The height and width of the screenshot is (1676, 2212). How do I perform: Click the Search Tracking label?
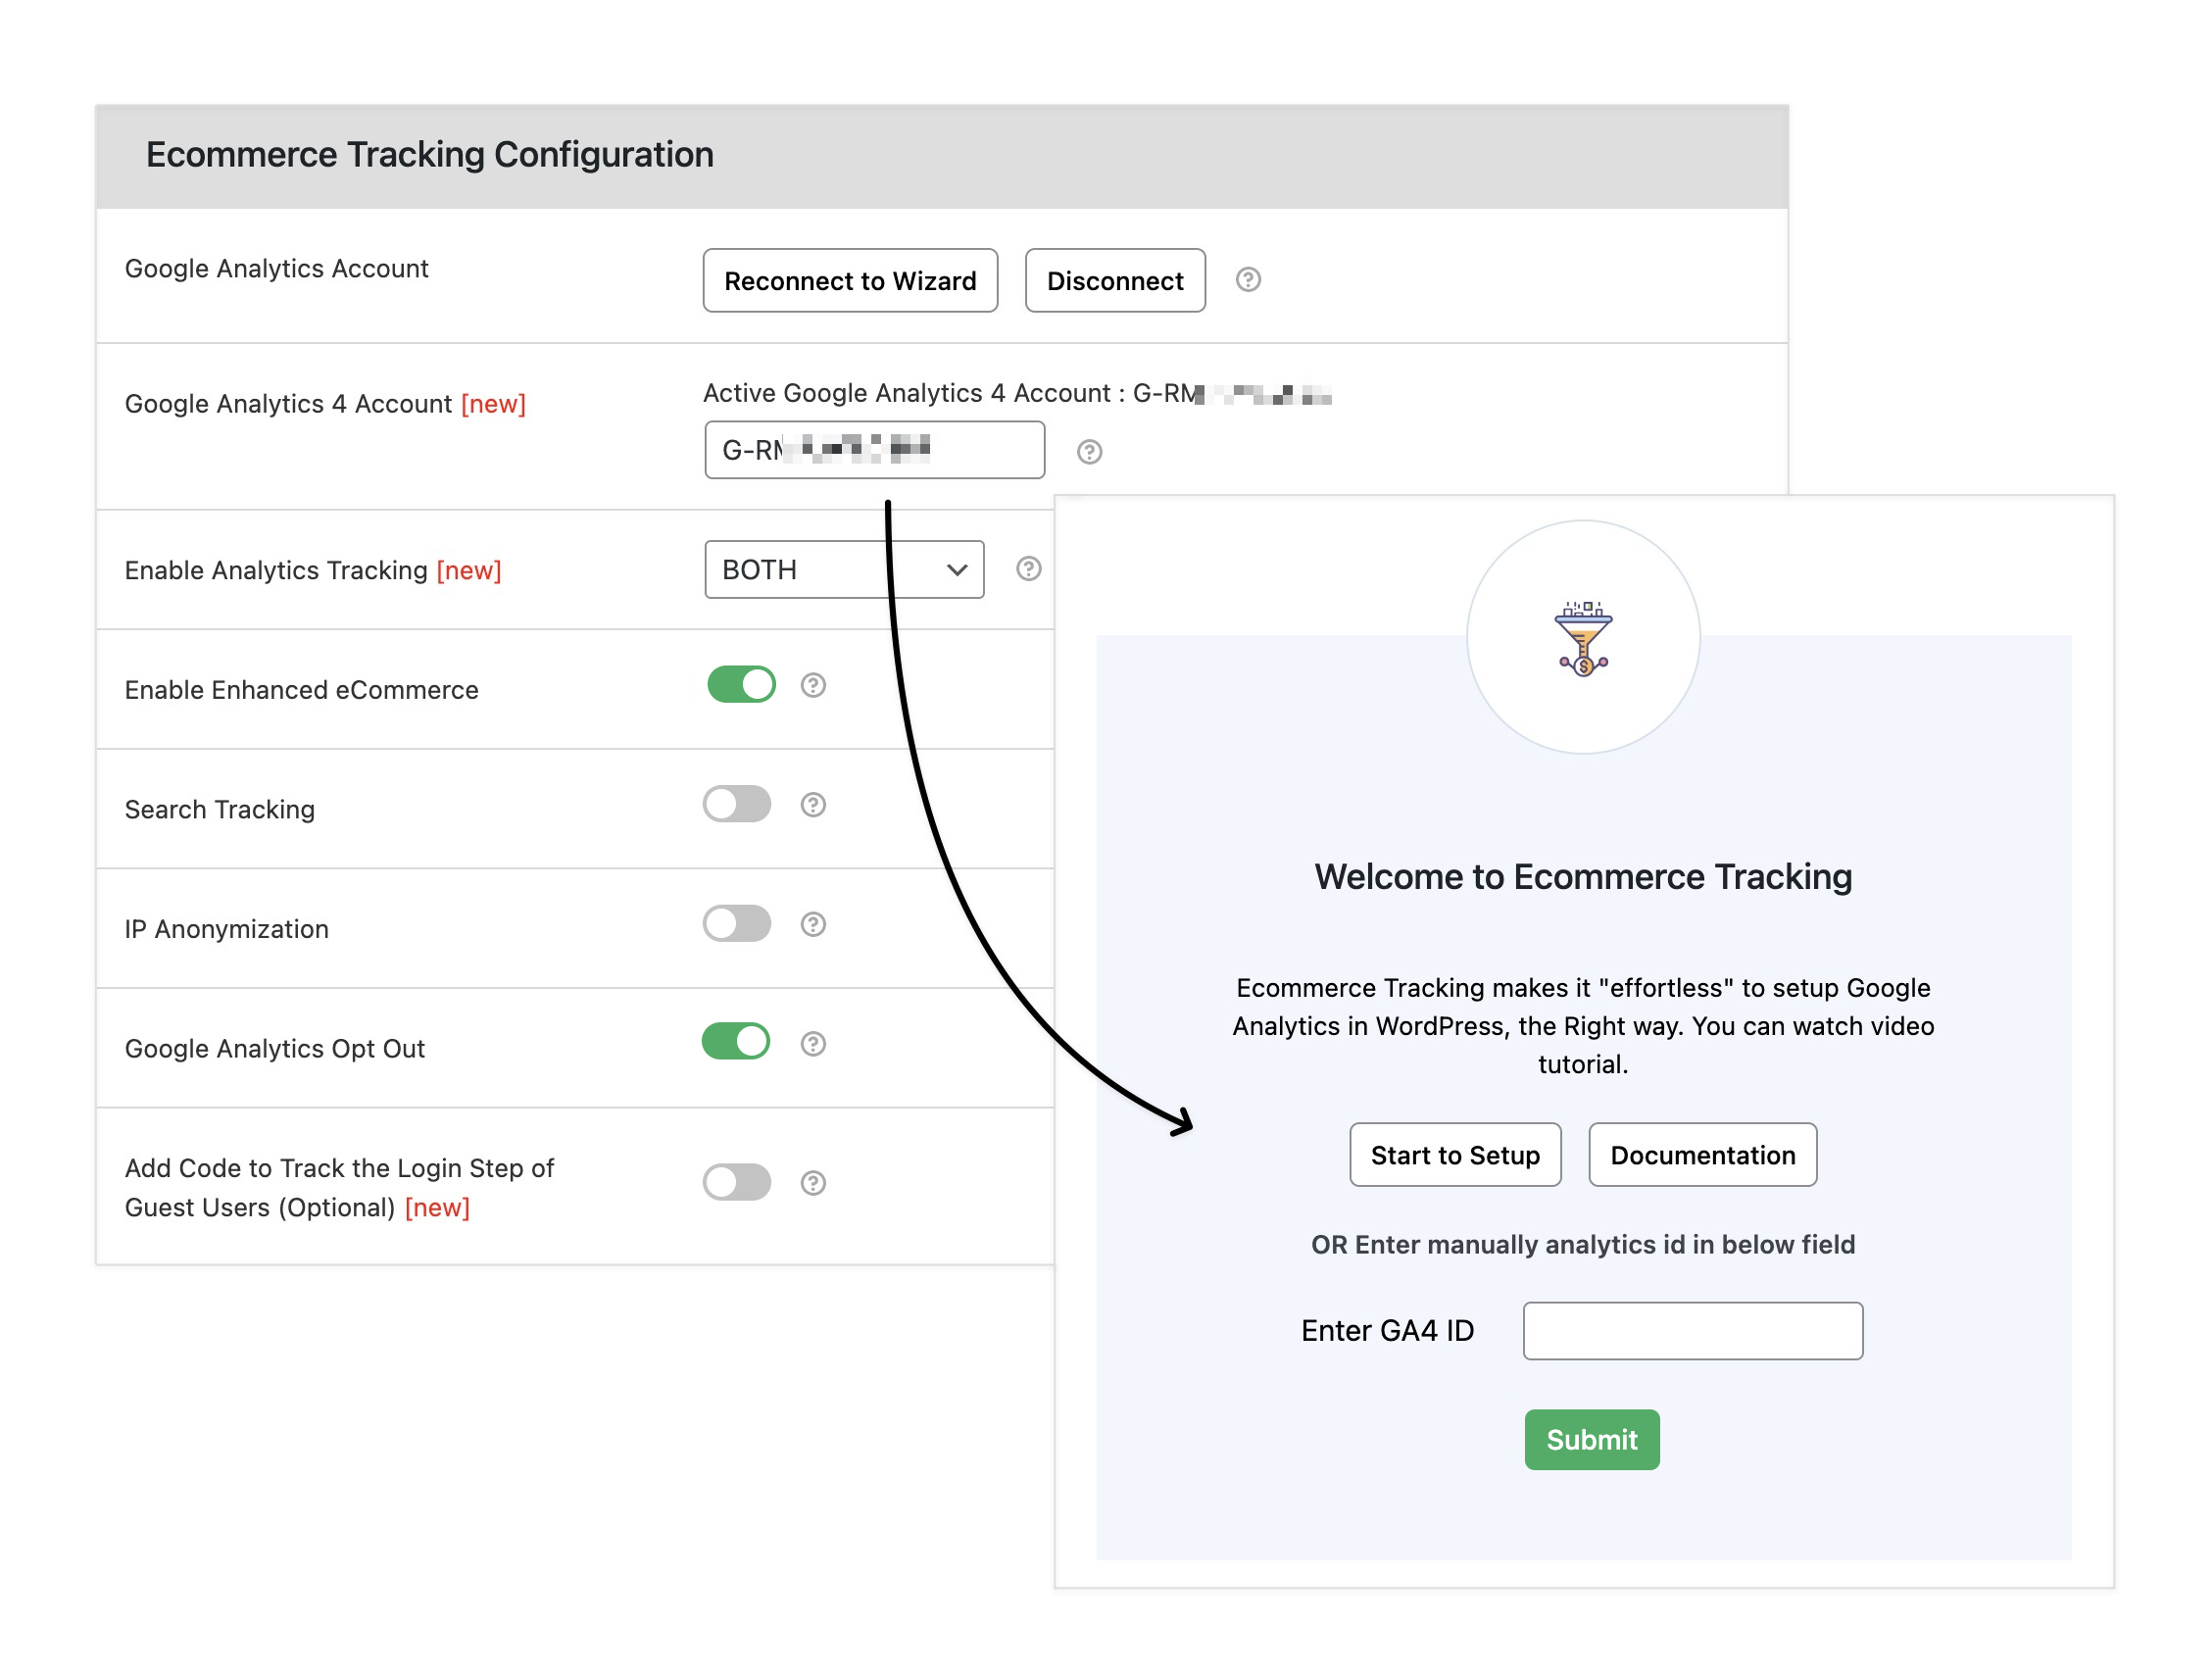pos(220,810)
